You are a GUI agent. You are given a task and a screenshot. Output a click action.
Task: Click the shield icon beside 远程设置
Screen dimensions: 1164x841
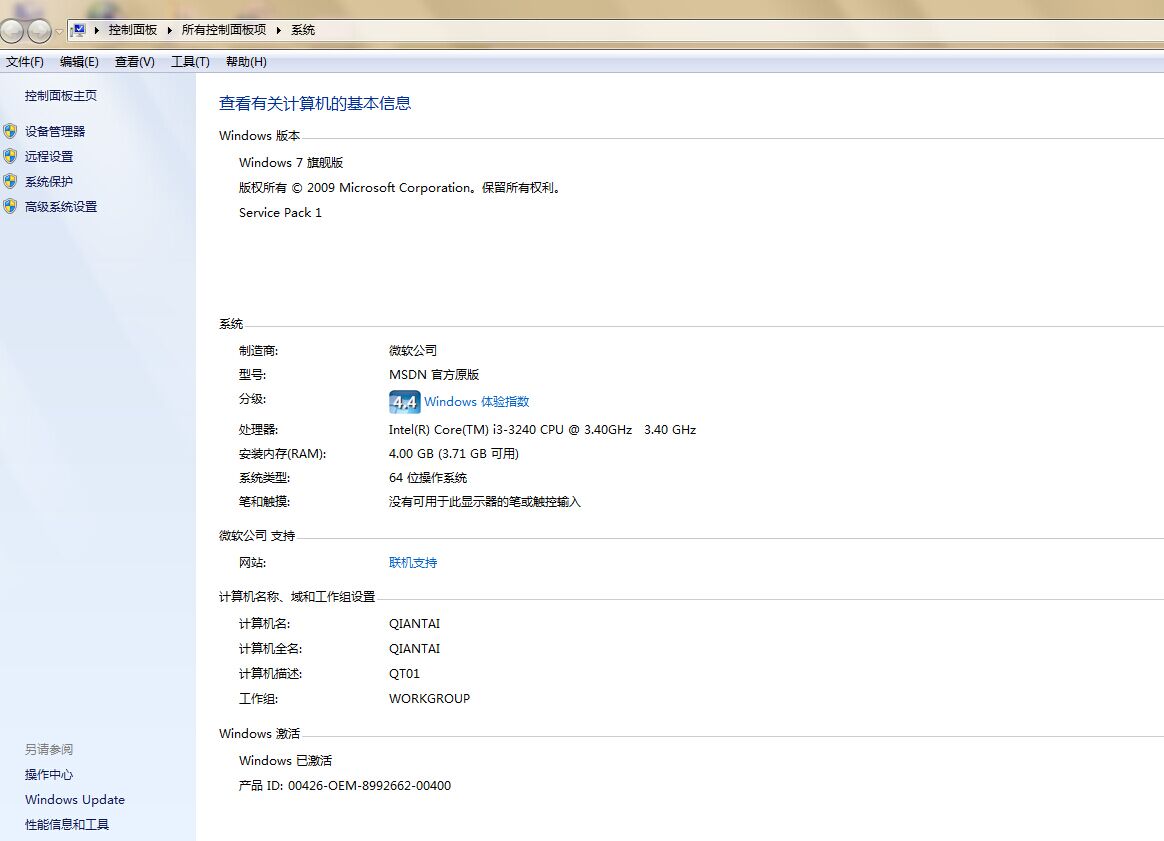coord(10,157)
